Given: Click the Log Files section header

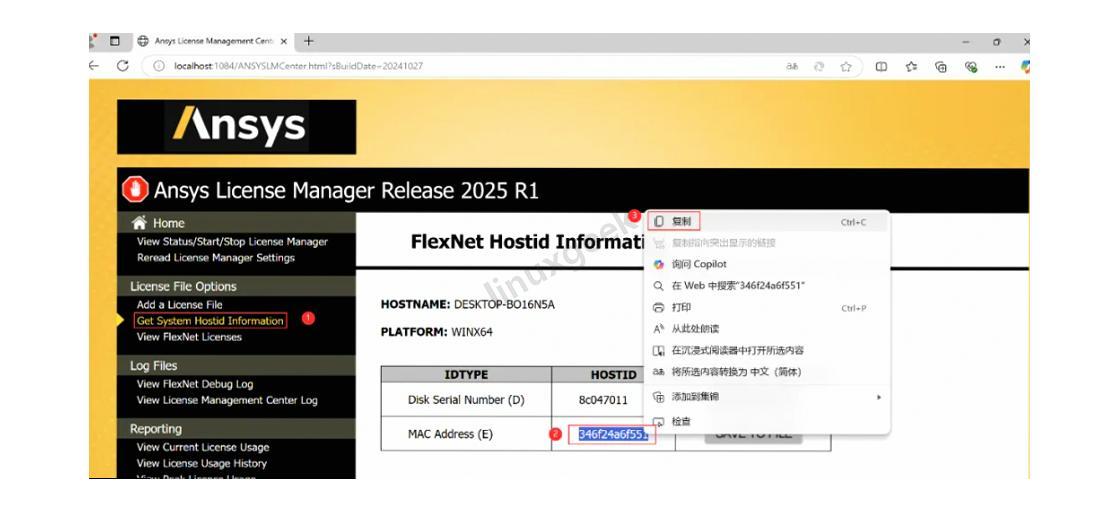Looking at the screenshot, I should click(153, 365).
